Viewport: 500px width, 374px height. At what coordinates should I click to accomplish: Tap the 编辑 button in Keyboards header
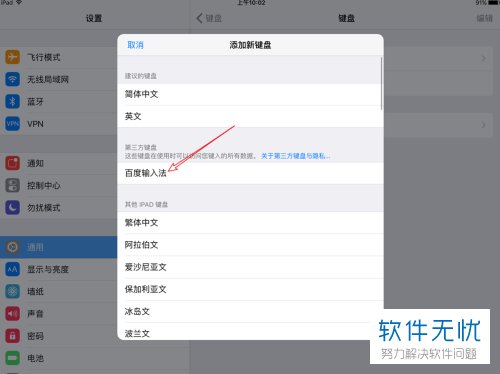(x=484, y=18)
